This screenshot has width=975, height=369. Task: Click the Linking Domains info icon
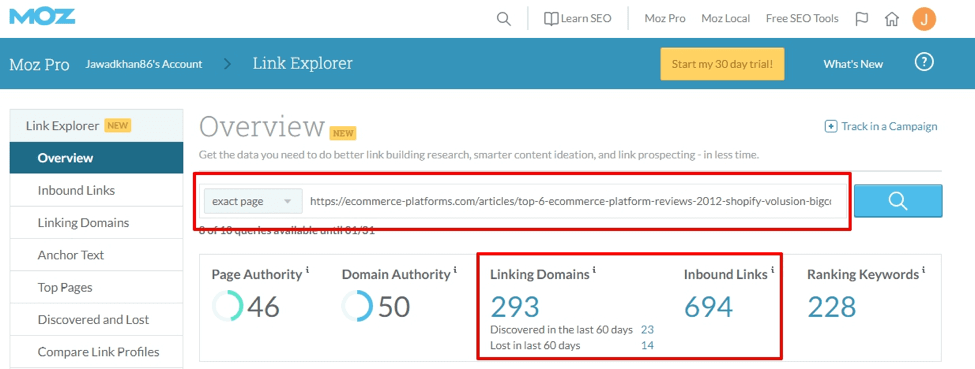coord(594,270)
